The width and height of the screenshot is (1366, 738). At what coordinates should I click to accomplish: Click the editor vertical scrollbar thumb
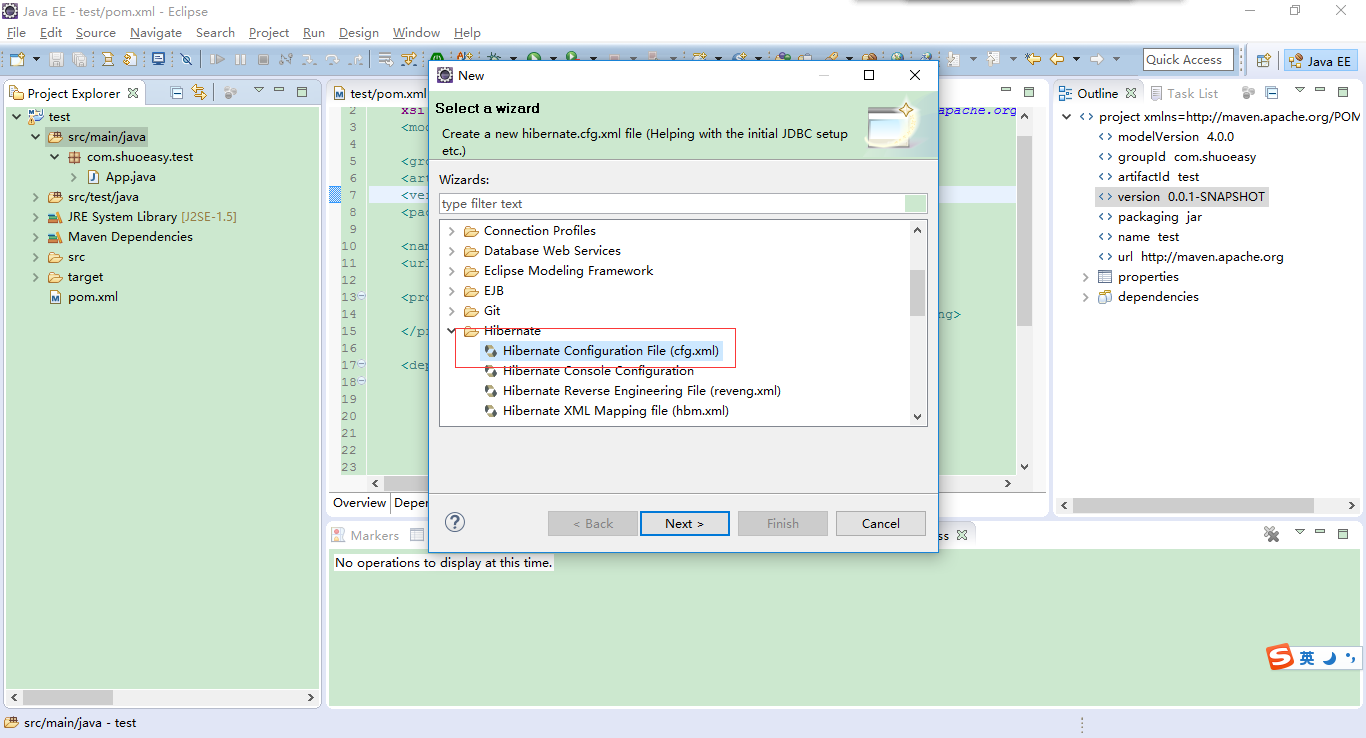coord(1024,230)
